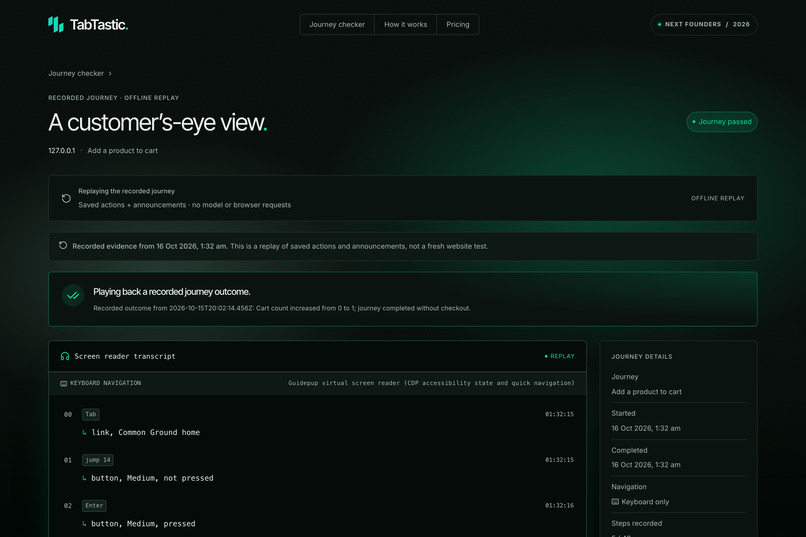Select the Tab key chip in step 00
The image size is (806, 537).
click(x=90, y=414)
